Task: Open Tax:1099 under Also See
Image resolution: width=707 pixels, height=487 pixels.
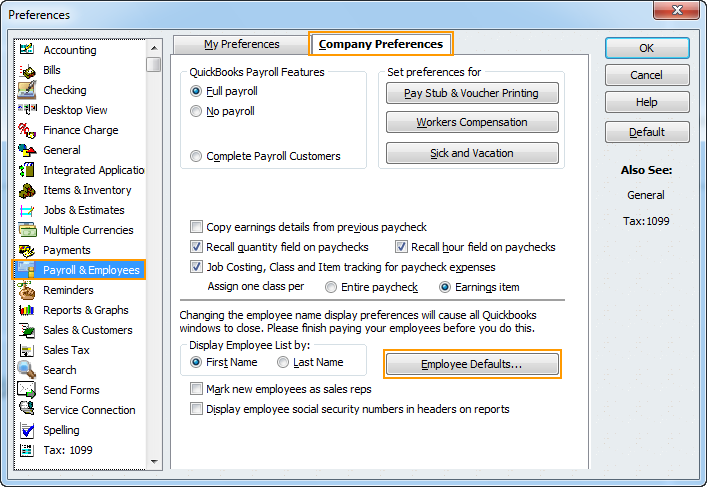Action: coord(646,221)
